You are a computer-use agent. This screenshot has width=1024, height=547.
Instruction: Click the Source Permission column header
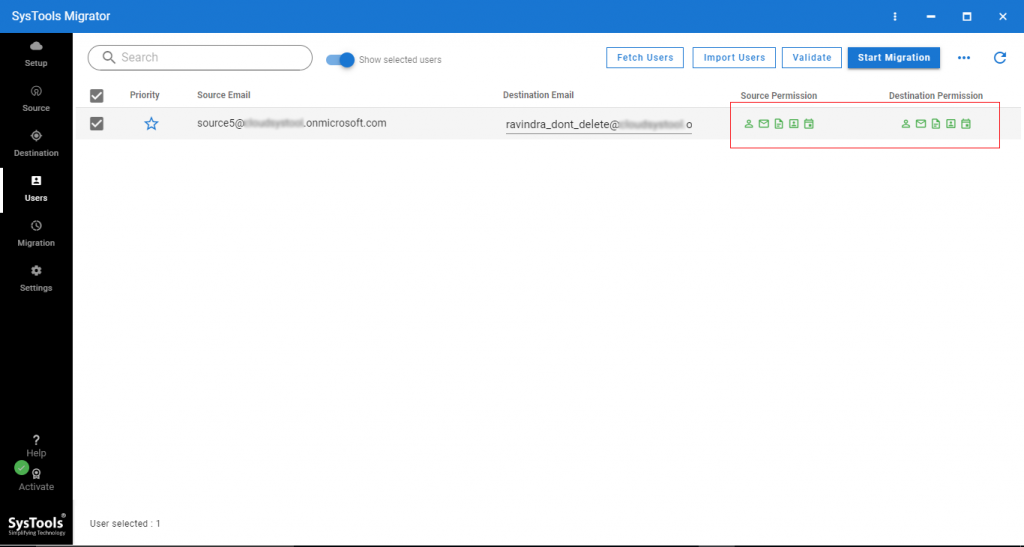point(778,95)
